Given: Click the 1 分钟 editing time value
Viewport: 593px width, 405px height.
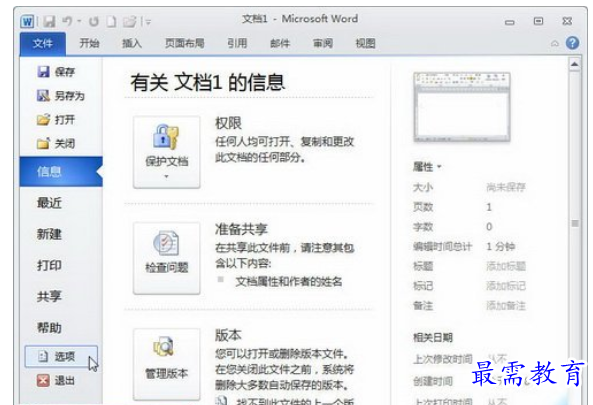Looking at the screenshot, I should (x=500, y=247).
